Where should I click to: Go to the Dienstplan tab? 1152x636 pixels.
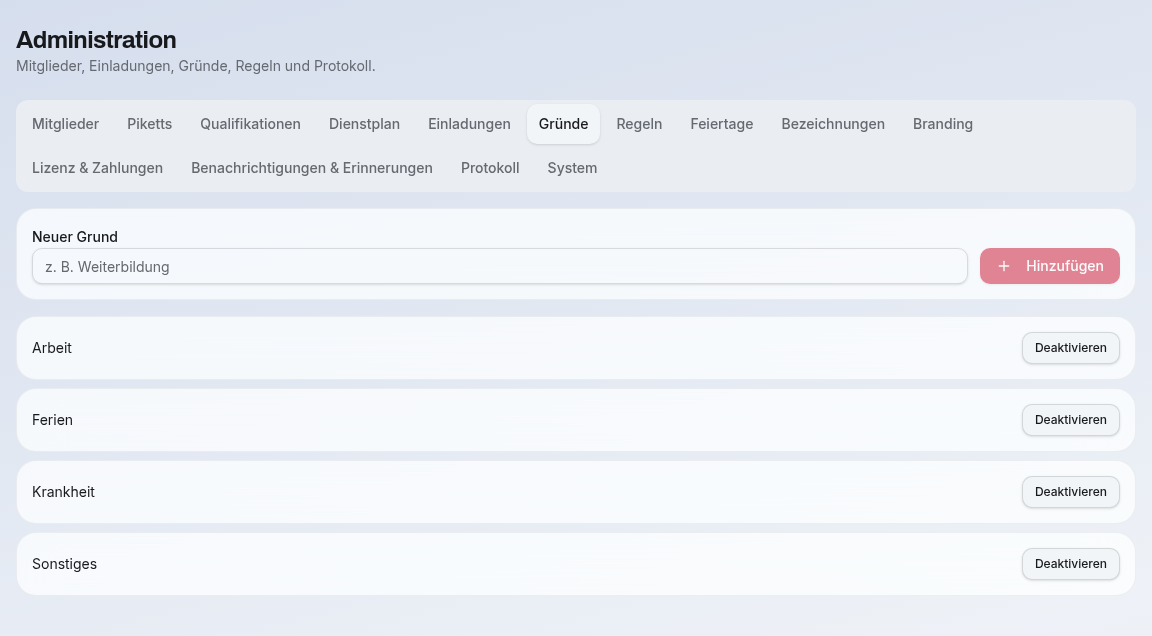(x=364, y=124)
